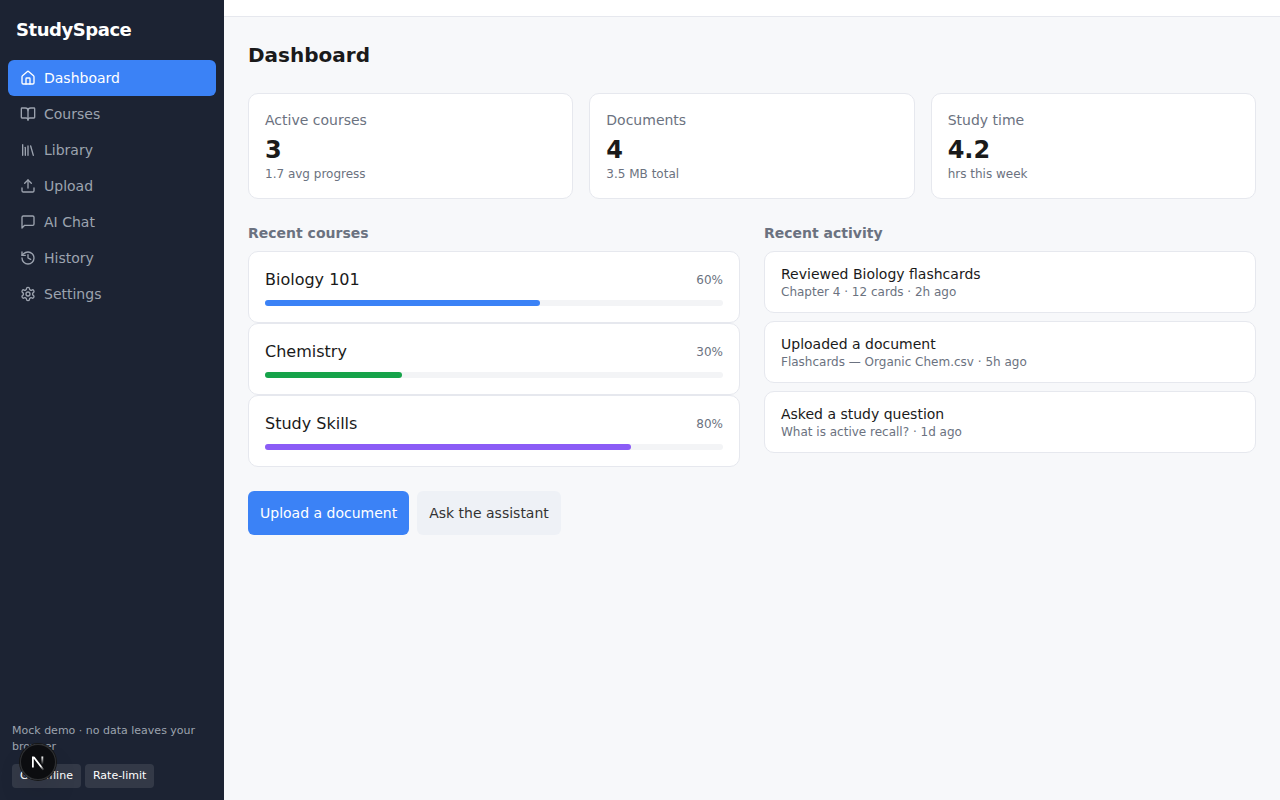
Task: Click the 'Recent activity' heading
Action: coord(823,233)
